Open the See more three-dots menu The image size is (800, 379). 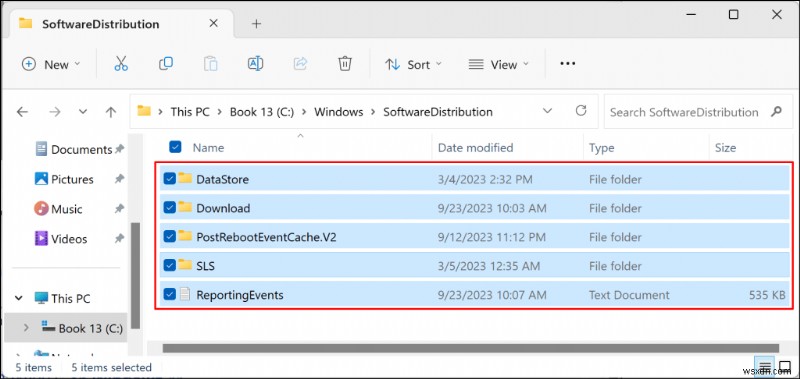click(568, 64)
